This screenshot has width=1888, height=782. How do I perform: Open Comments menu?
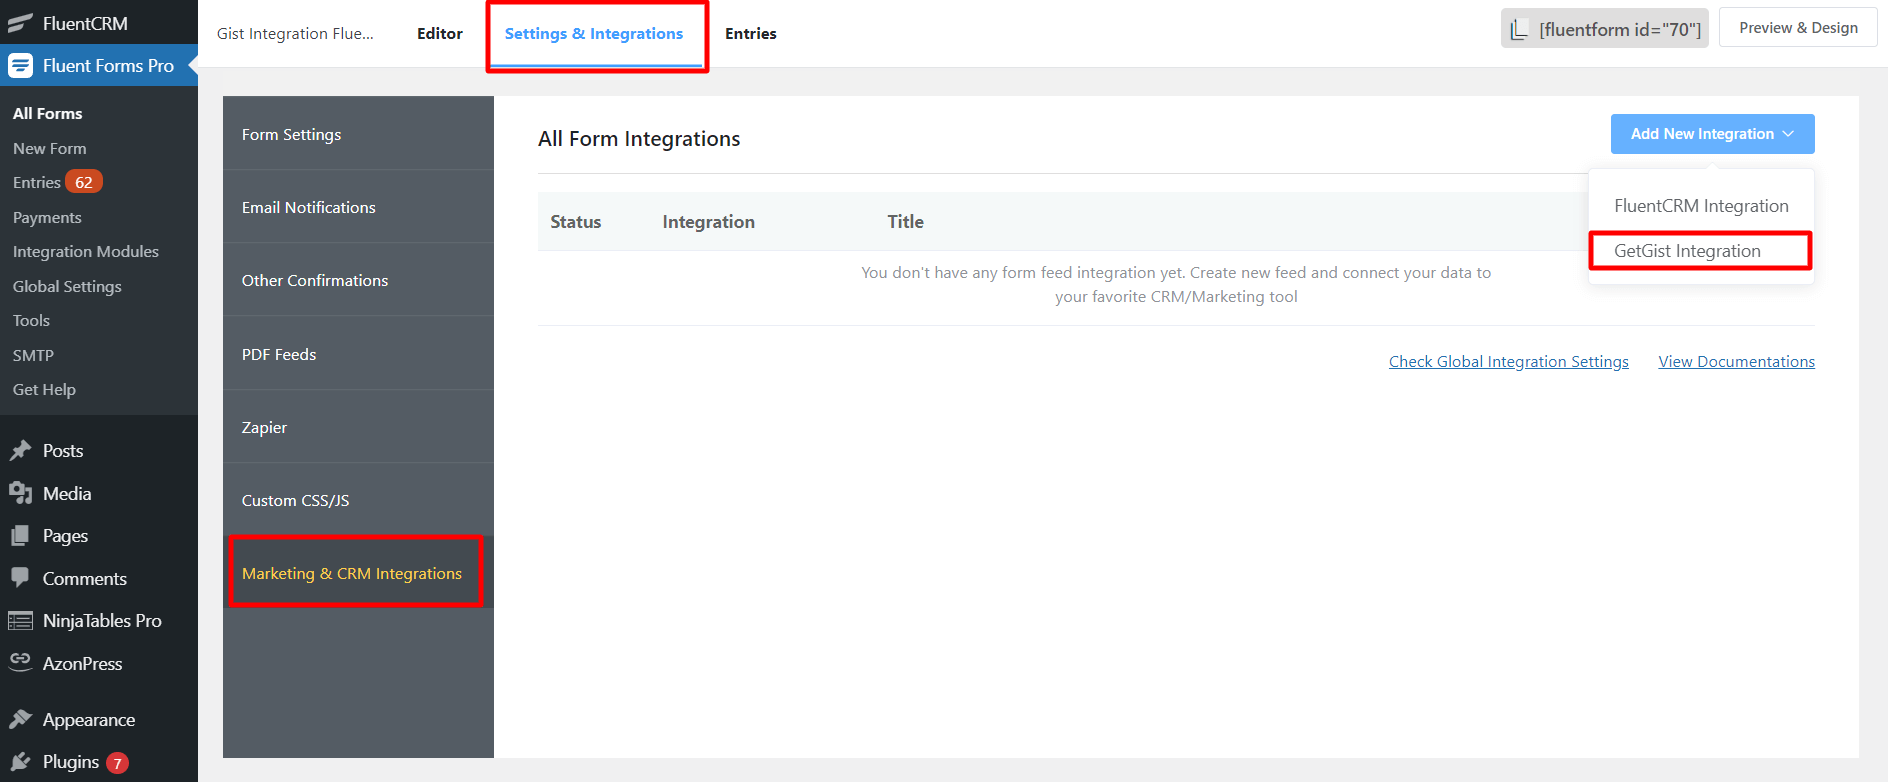point(99,578)
